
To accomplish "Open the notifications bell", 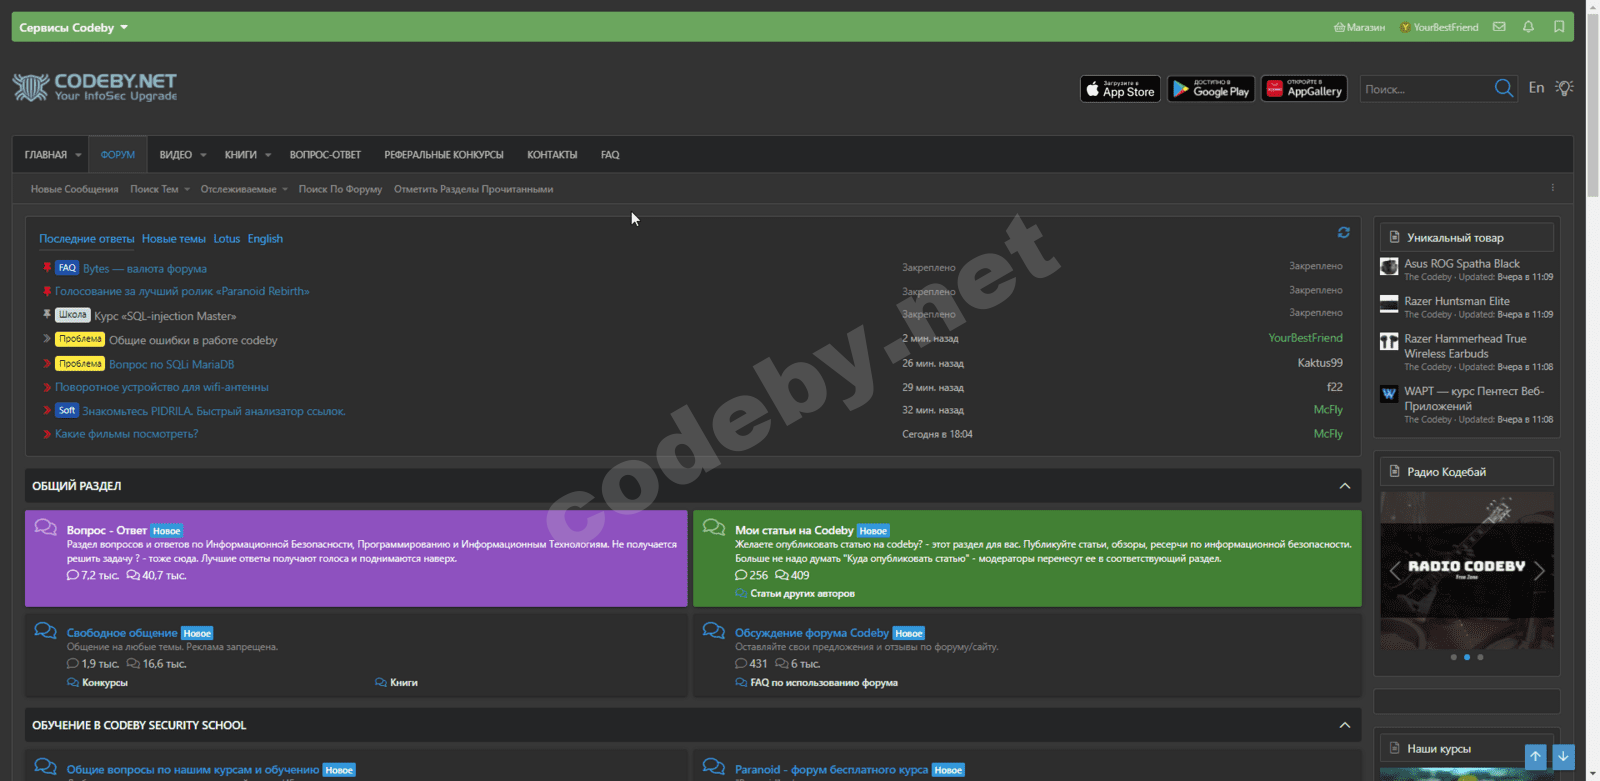I will click(x=1528, y=27).
